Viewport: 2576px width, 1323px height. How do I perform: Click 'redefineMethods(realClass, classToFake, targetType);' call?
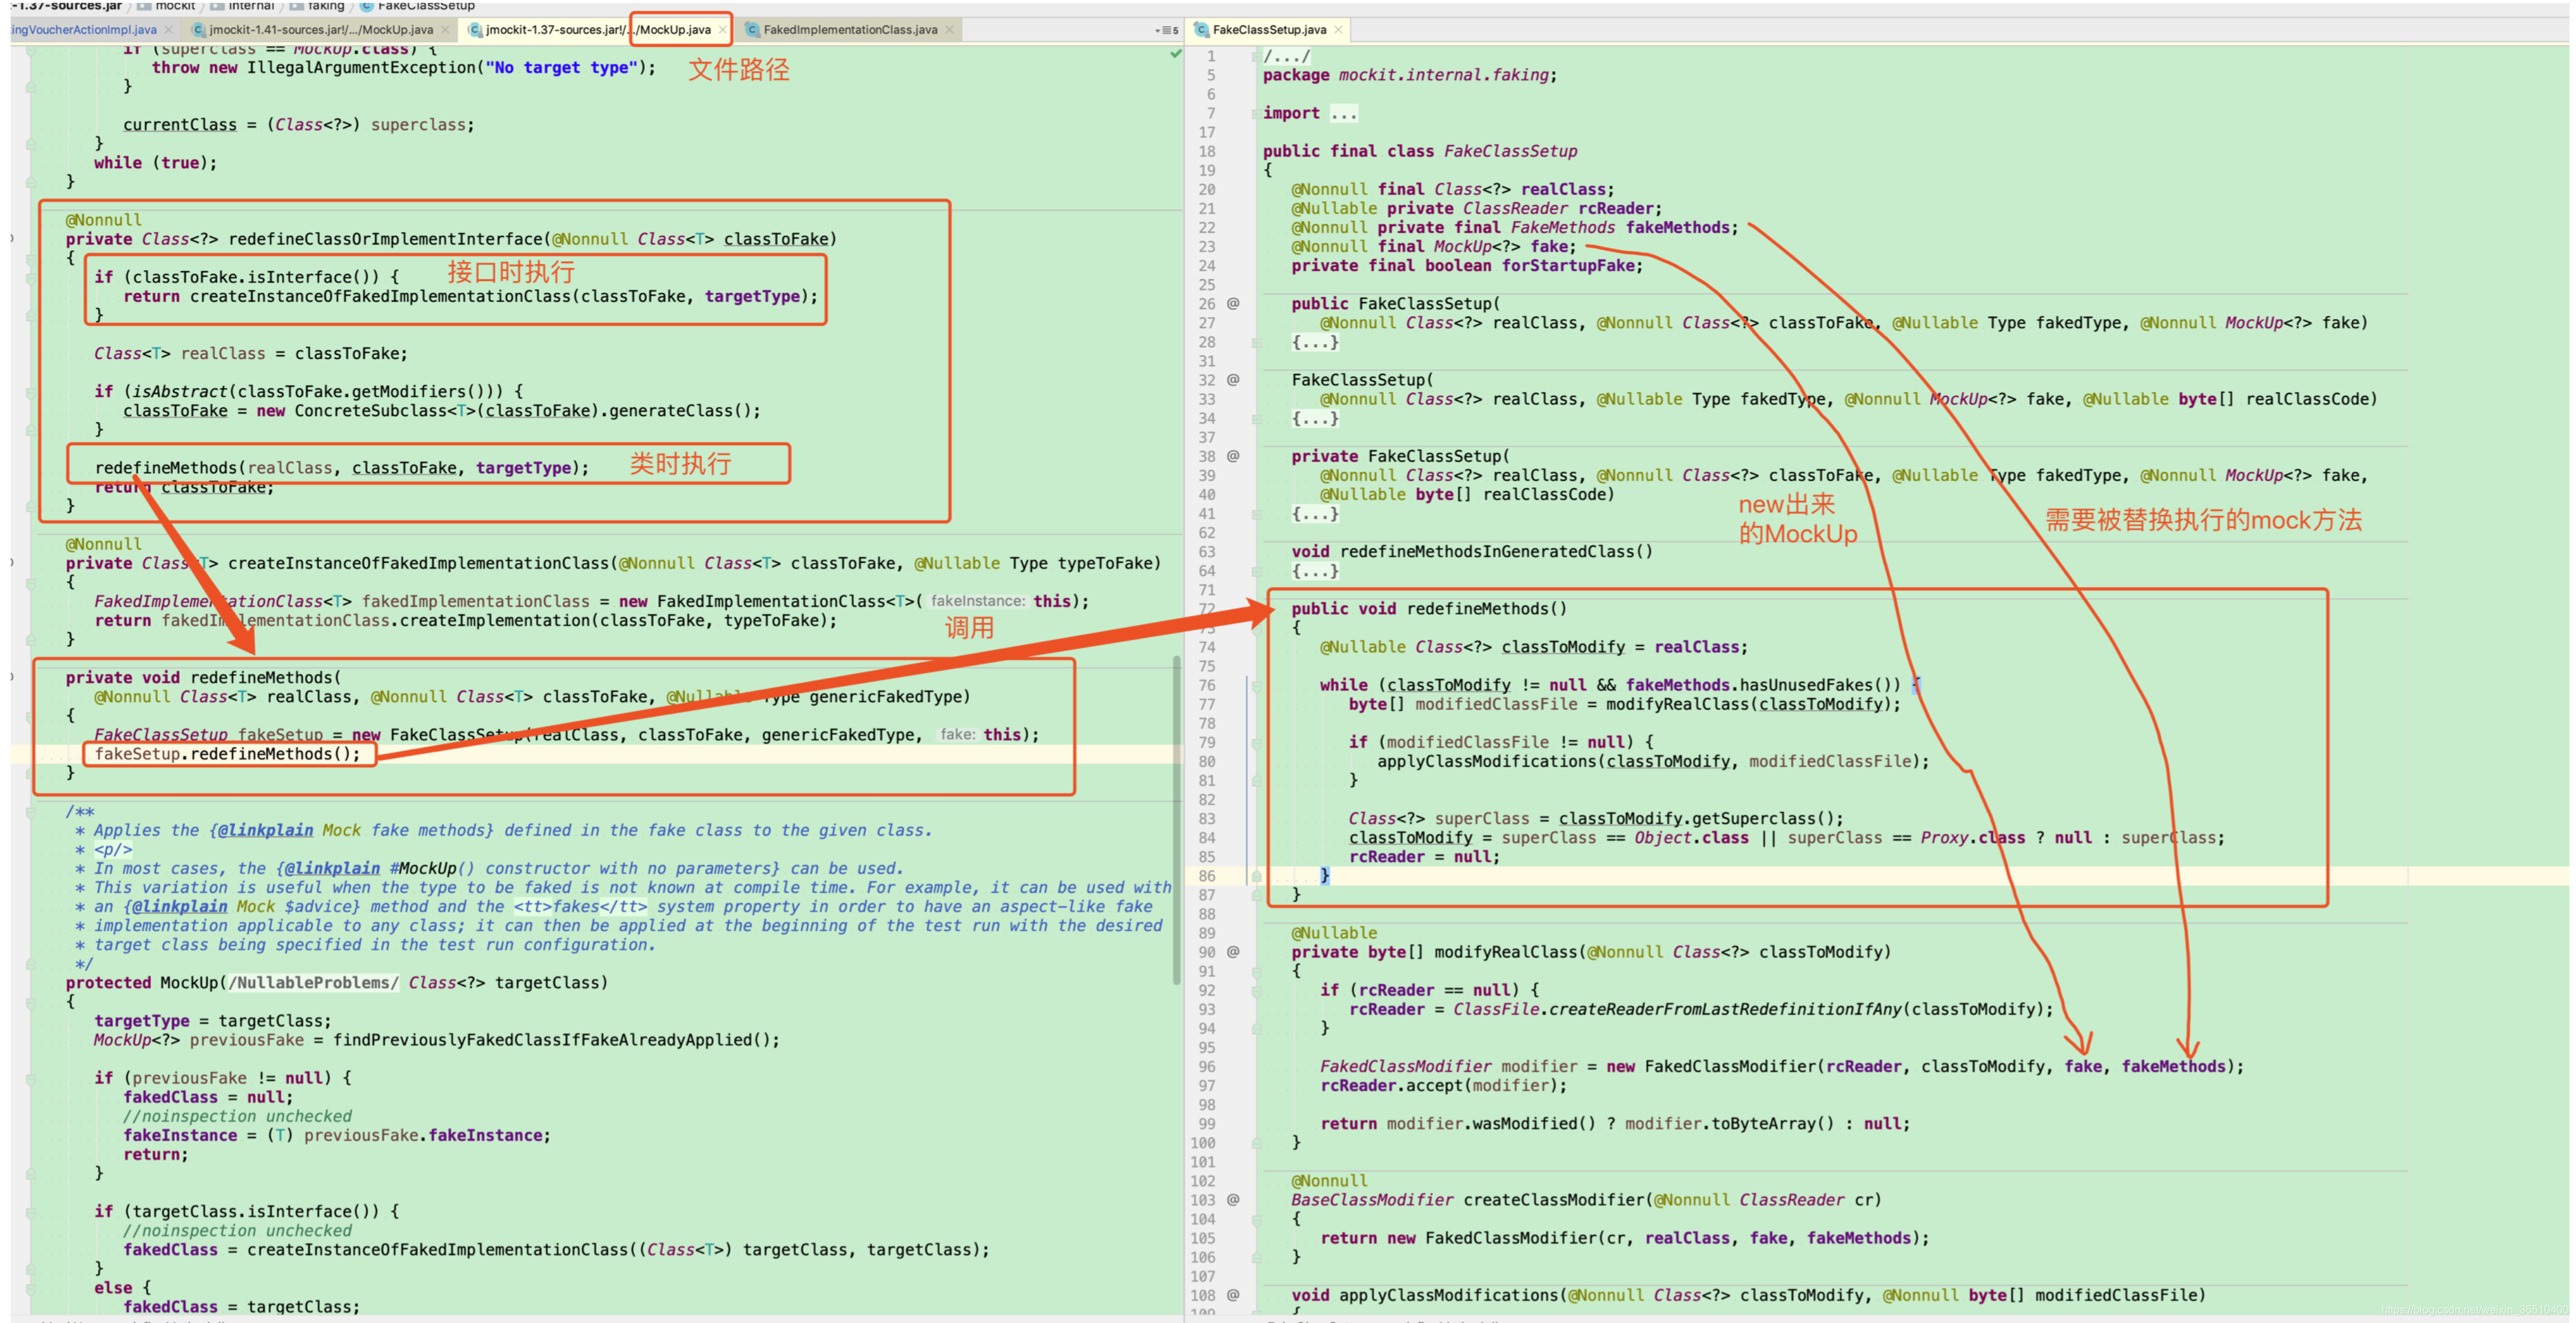[x=341, y=468]
